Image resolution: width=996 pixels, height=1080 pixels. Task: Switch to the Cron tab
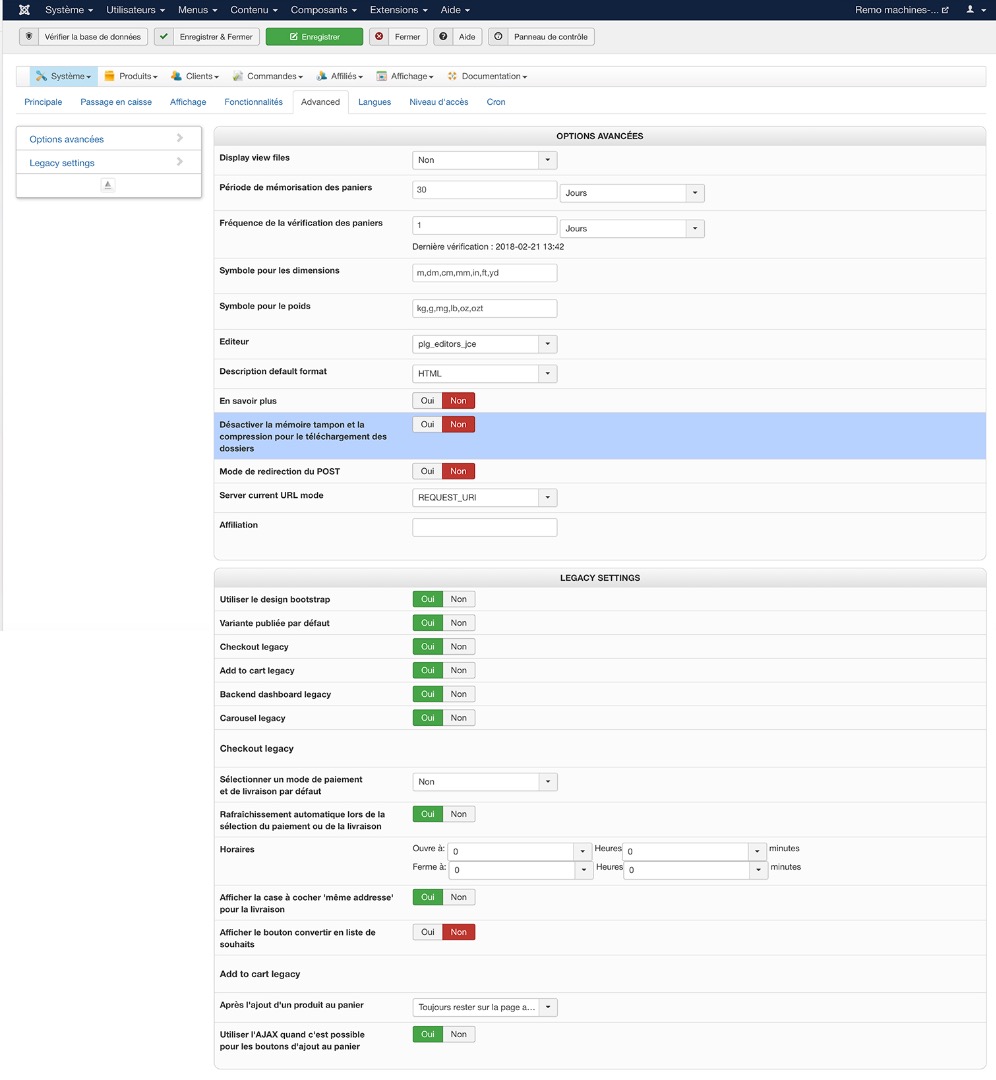(496, 102)
